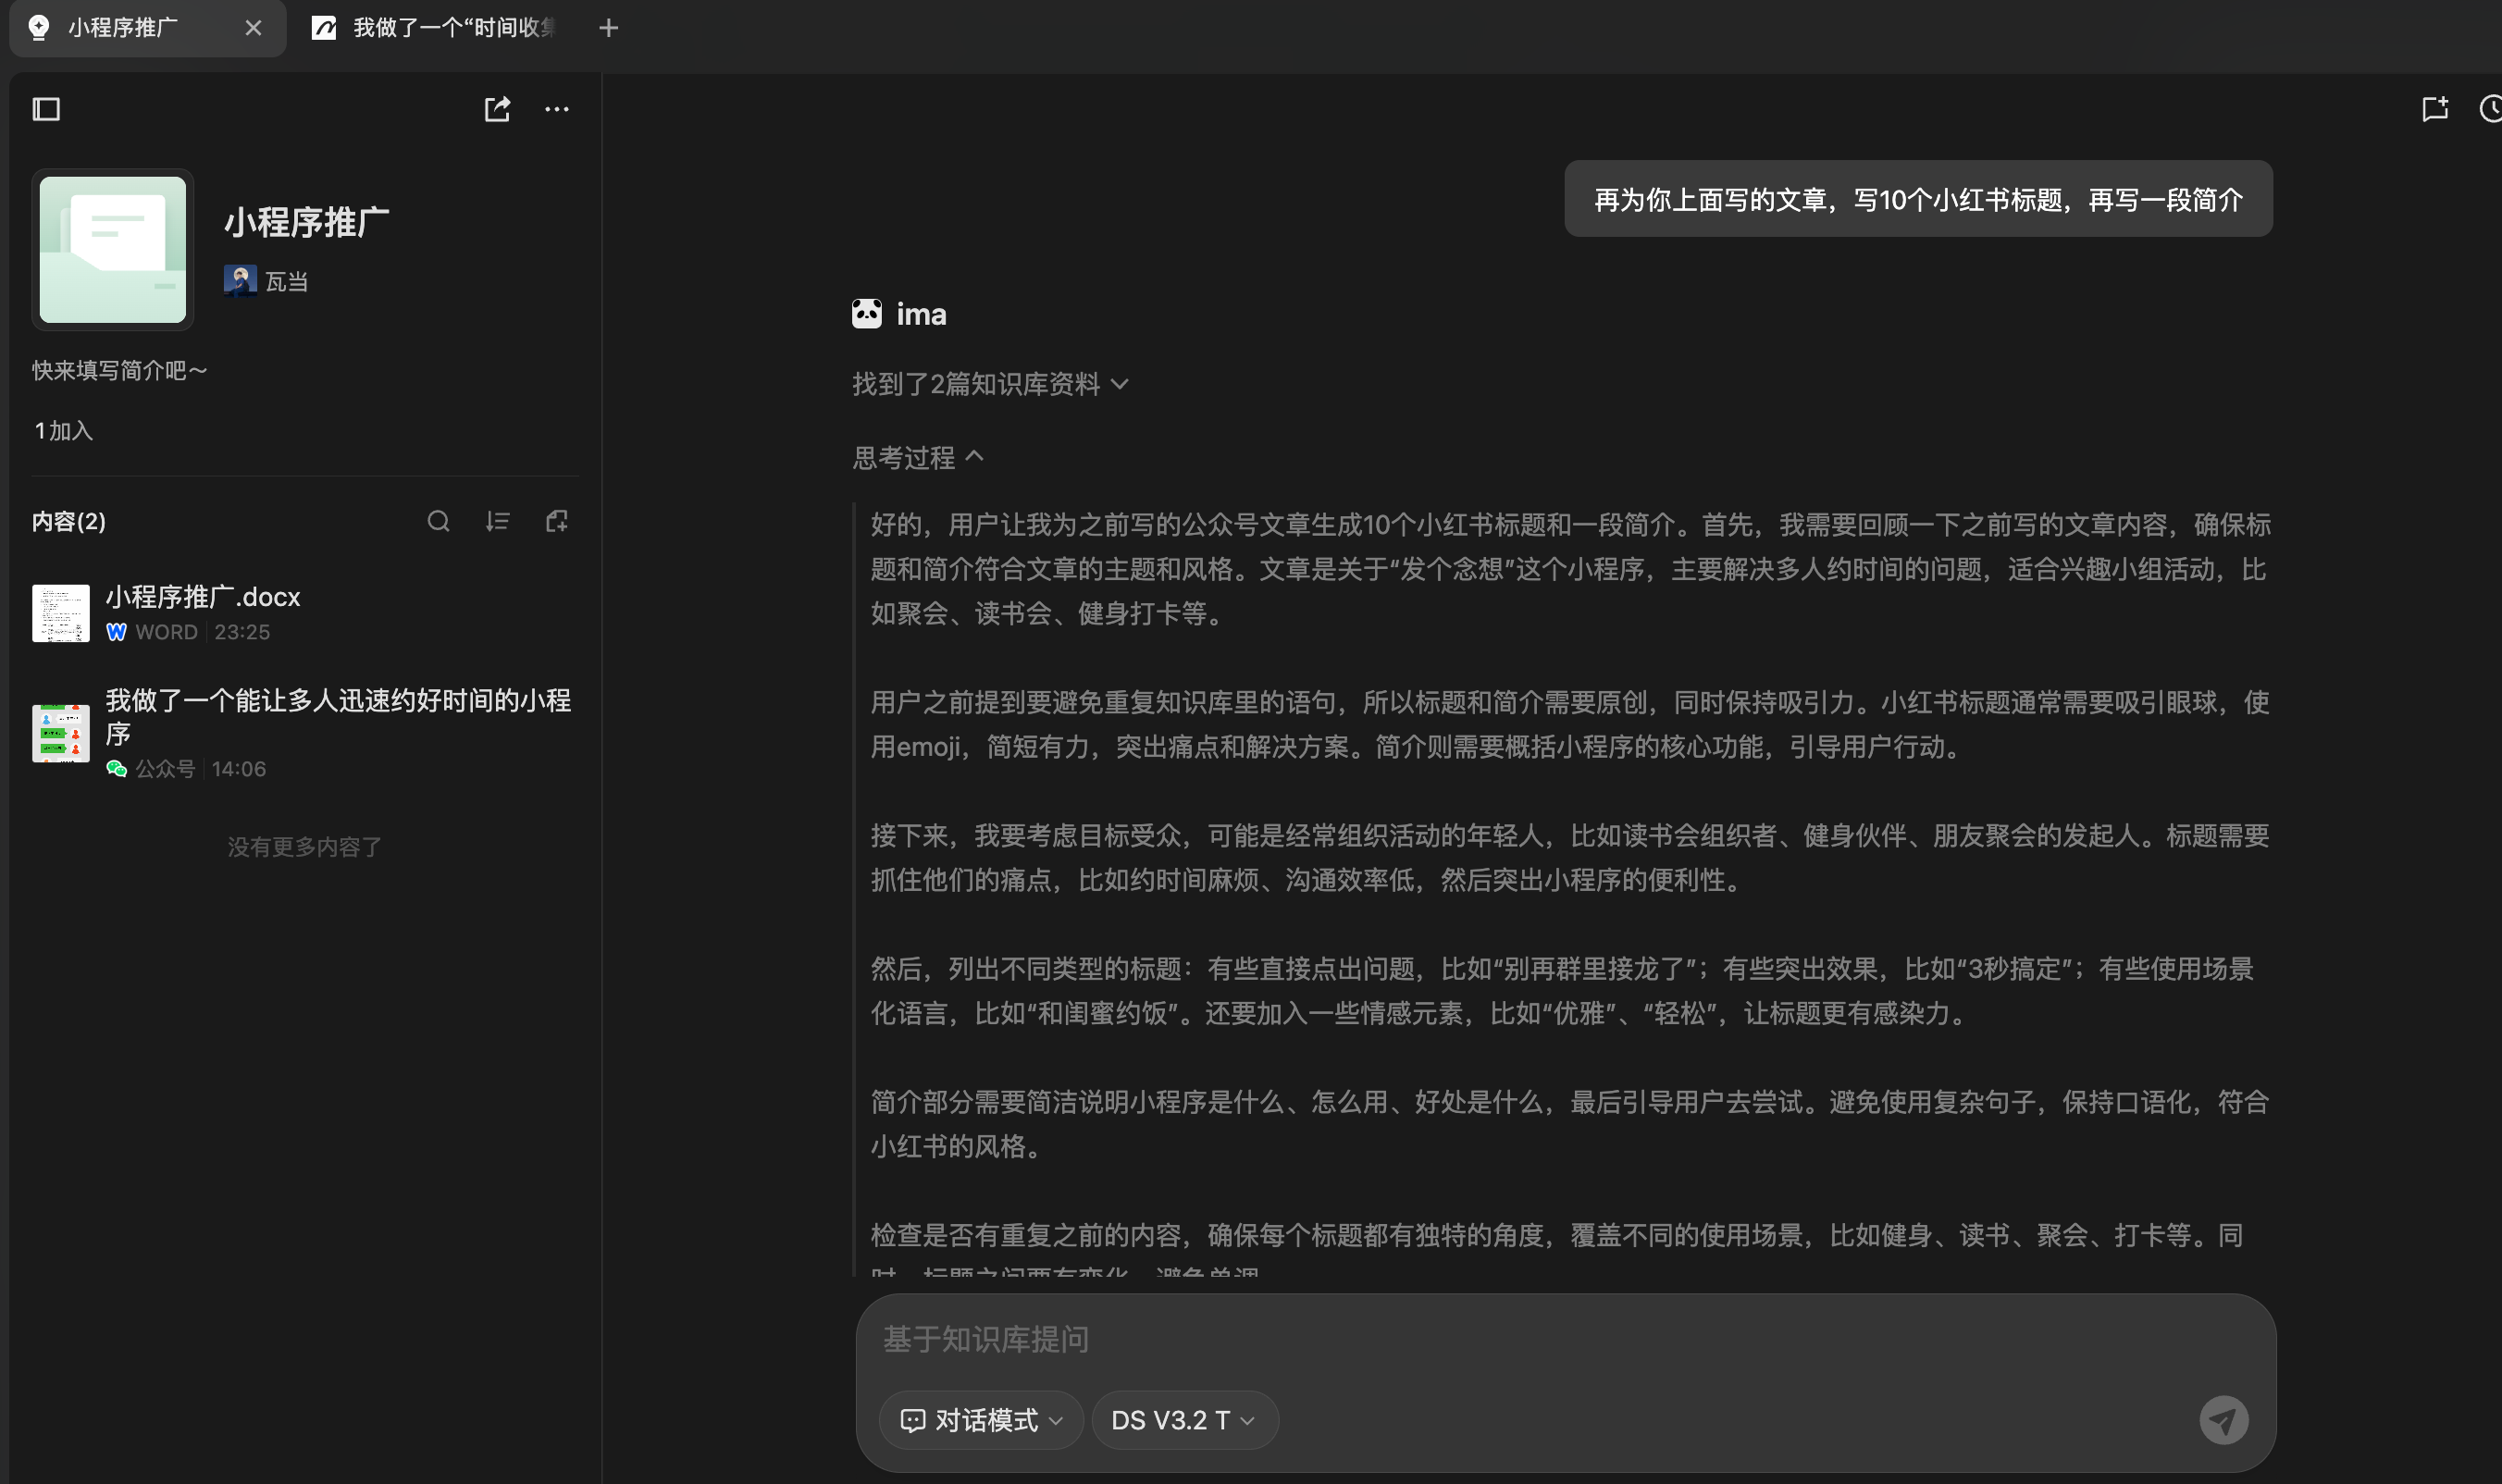This screenshot has width=2502, height=1484.
Task: Open the 小程序推广.docx file
Action: coord(203,598)
